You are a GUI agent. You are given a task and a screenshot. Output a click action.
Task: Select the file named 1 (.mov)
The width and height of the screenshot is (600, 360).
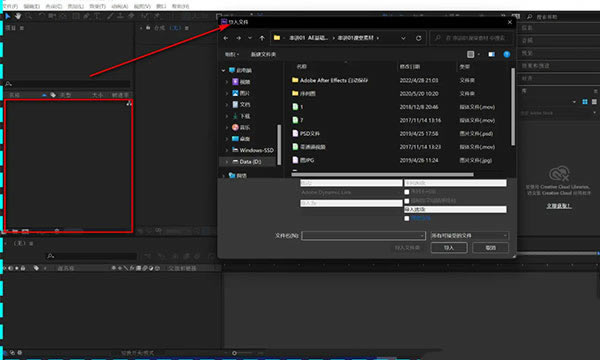[298, 107]
